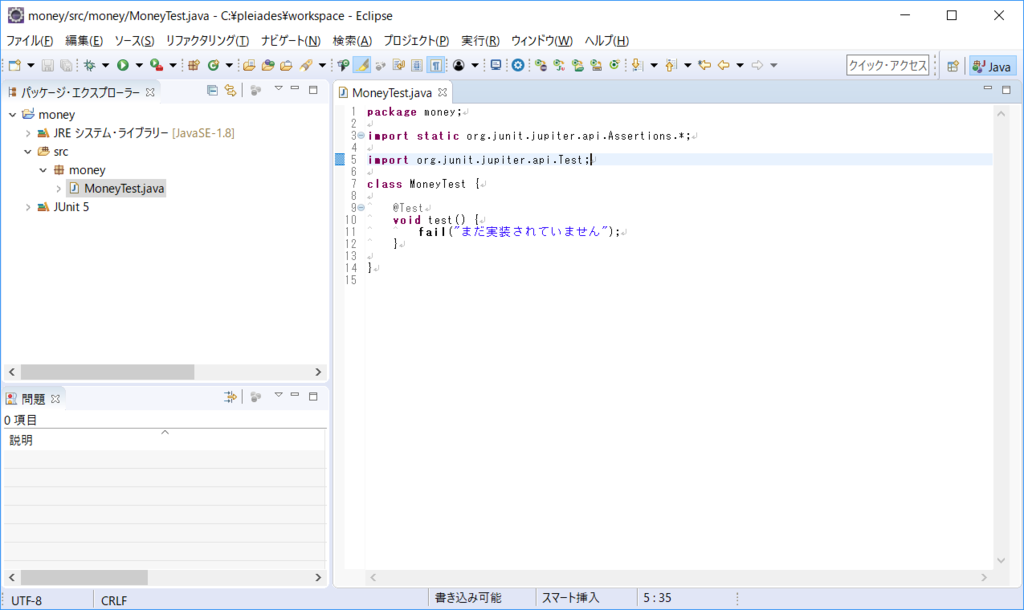This screenshot has width=1024, height=610.
Task: Open the プロジェクト(P) menu
Action: (x=416, y=40)
